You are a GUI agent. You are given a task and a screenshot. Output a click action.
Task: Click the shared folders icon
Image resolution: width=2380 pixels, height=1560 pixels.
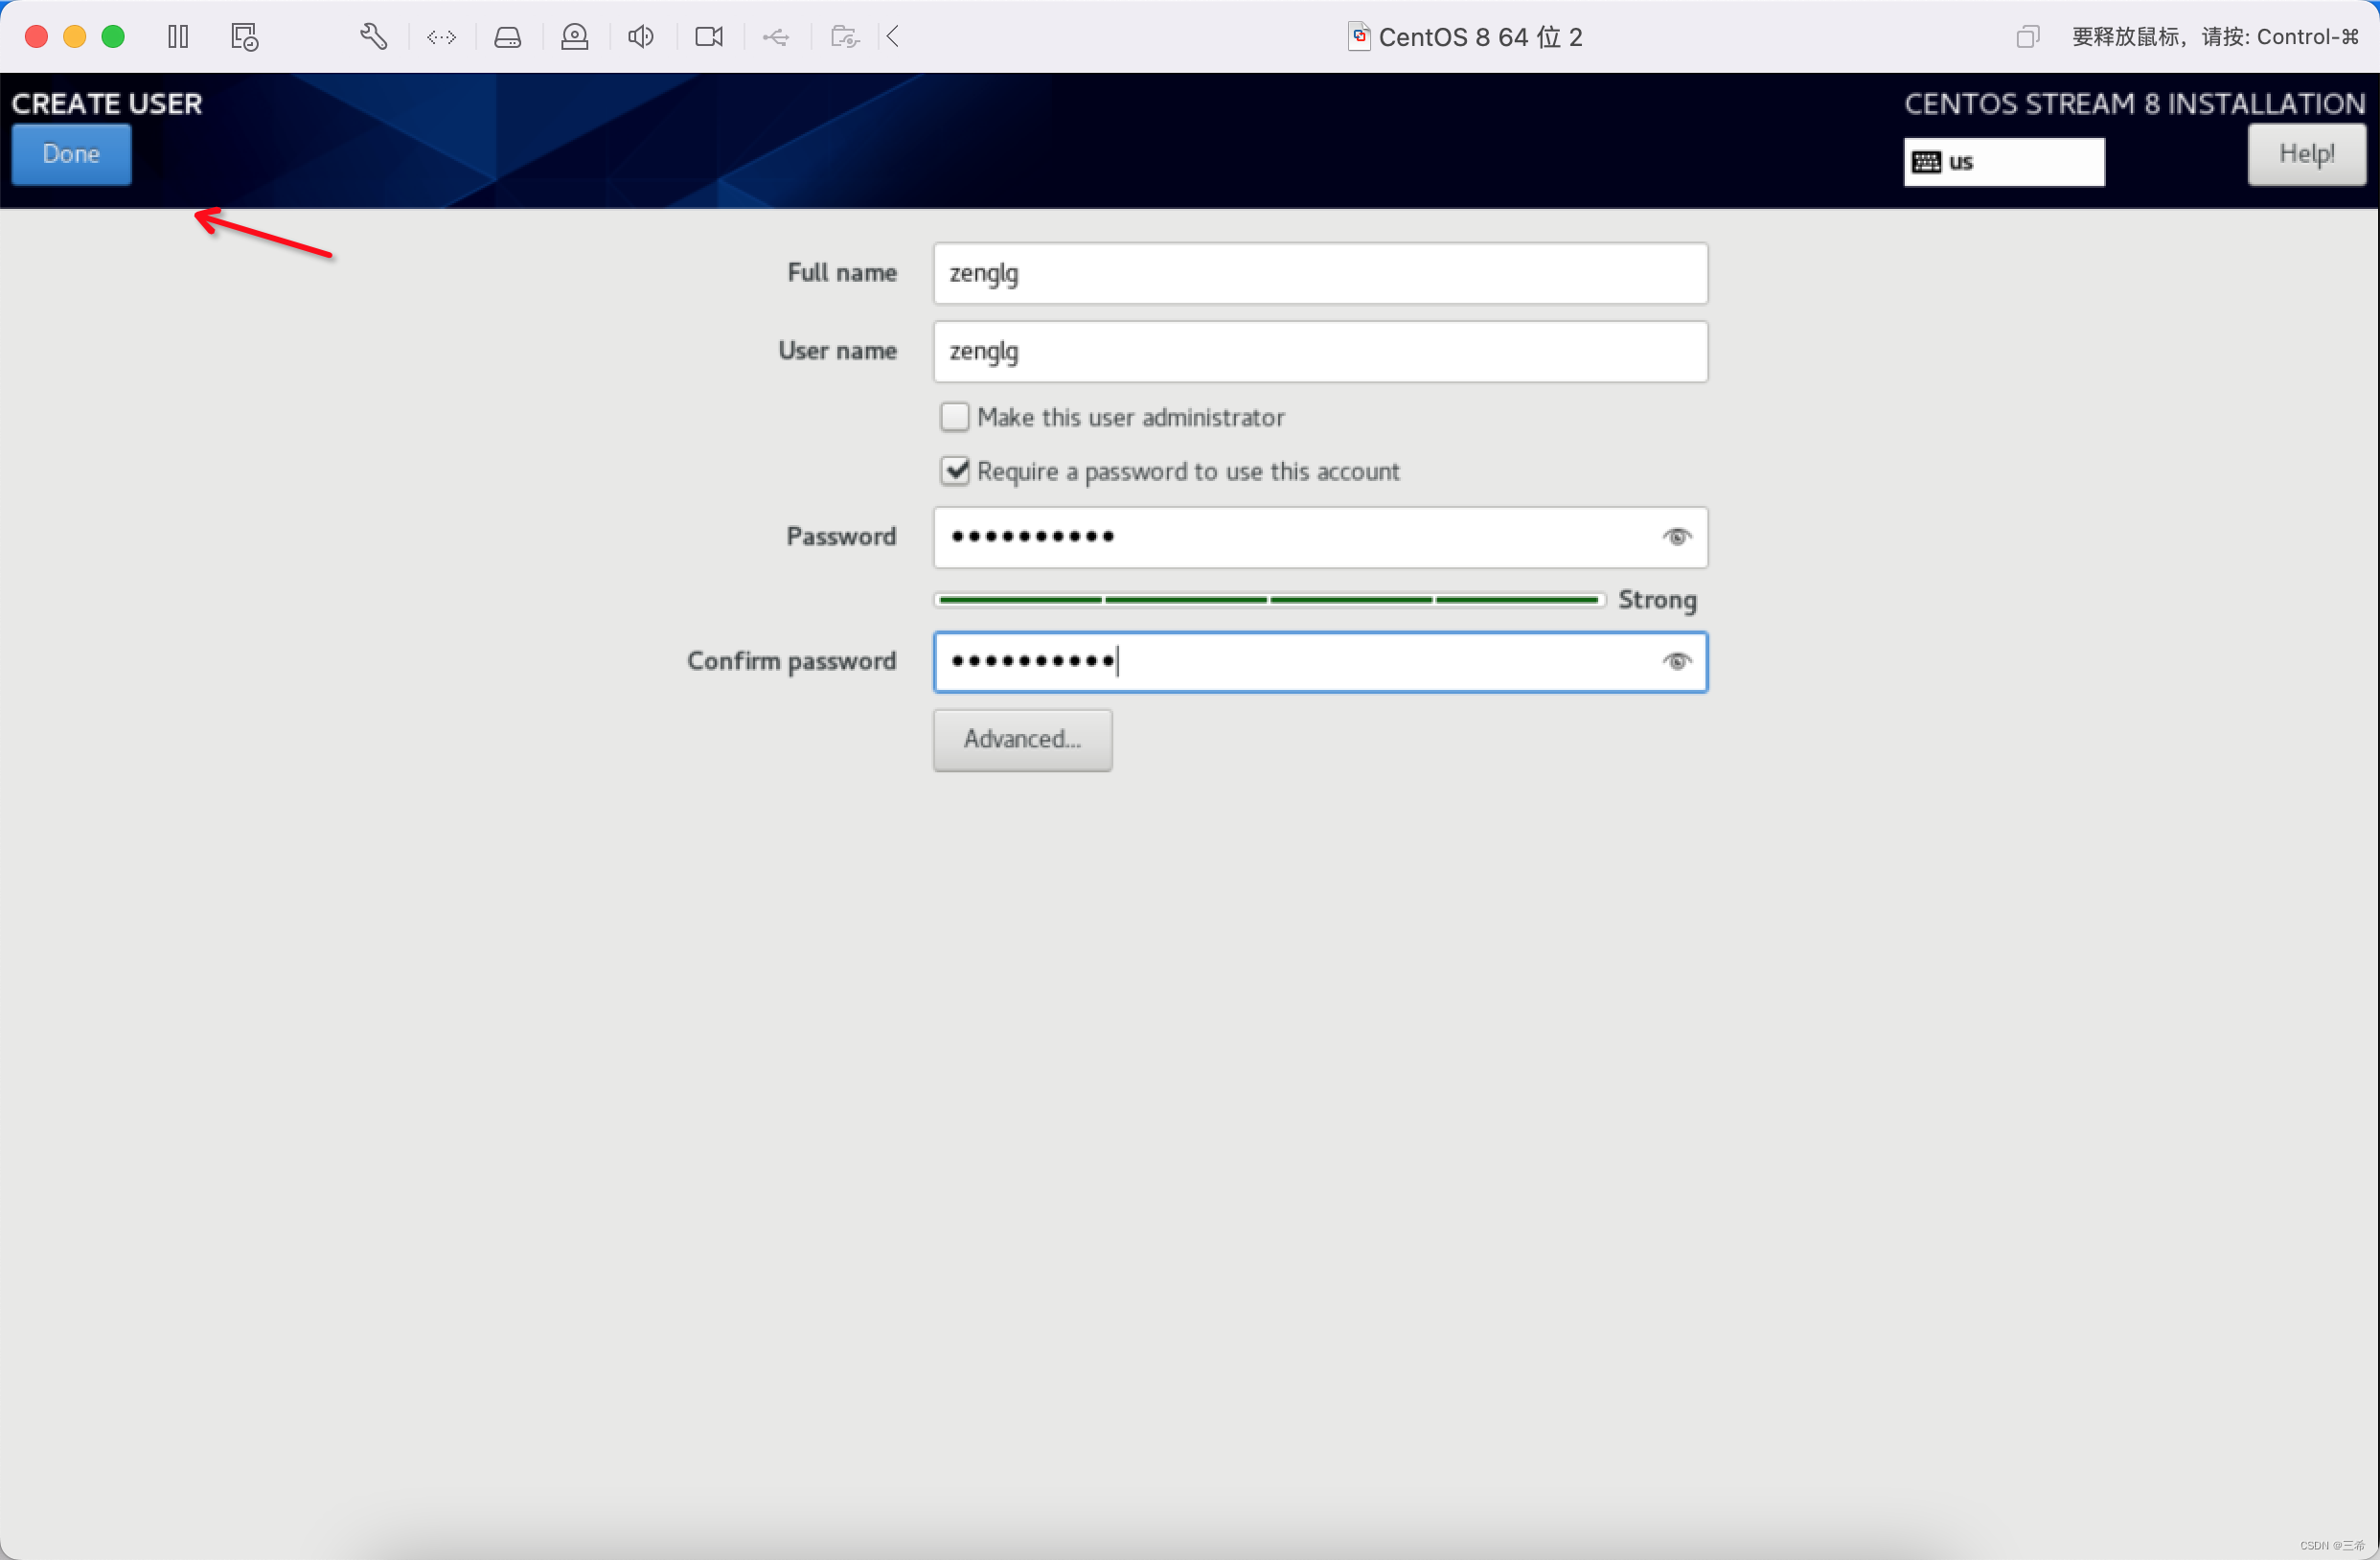click(x=844, y=36)
